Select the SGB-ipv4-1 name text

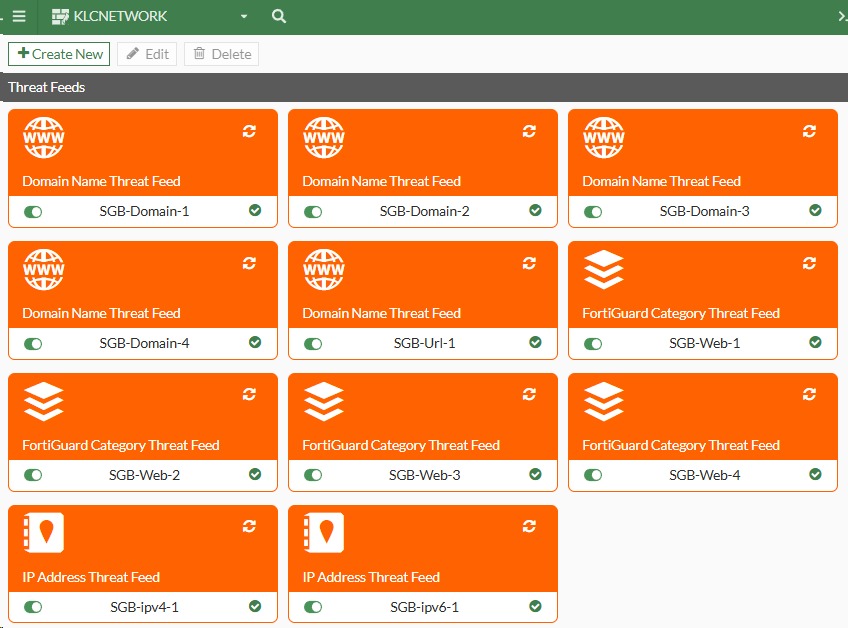click(x=144, y=607)
